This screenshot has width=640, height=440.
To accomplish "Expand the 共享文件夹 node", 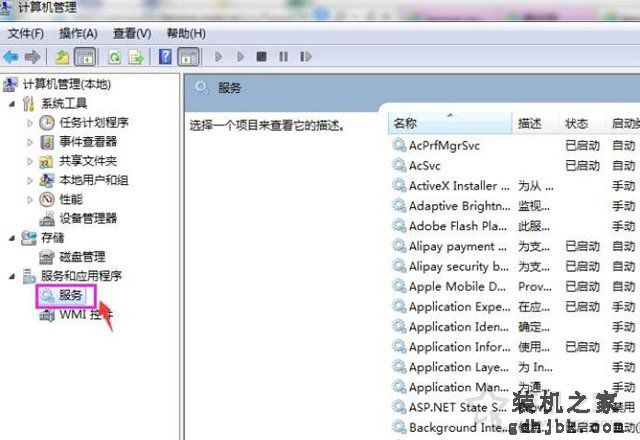I will [x=30, y=161].
